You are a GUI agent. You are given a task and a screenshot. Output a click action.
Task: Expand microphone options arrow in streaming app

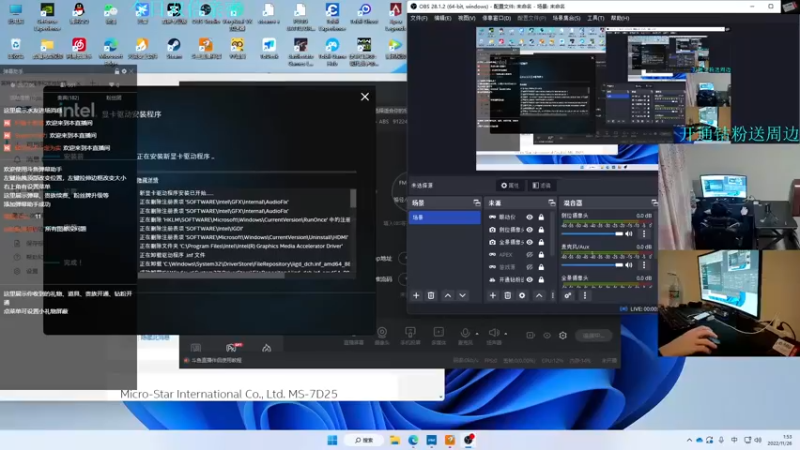pos(477,334)
